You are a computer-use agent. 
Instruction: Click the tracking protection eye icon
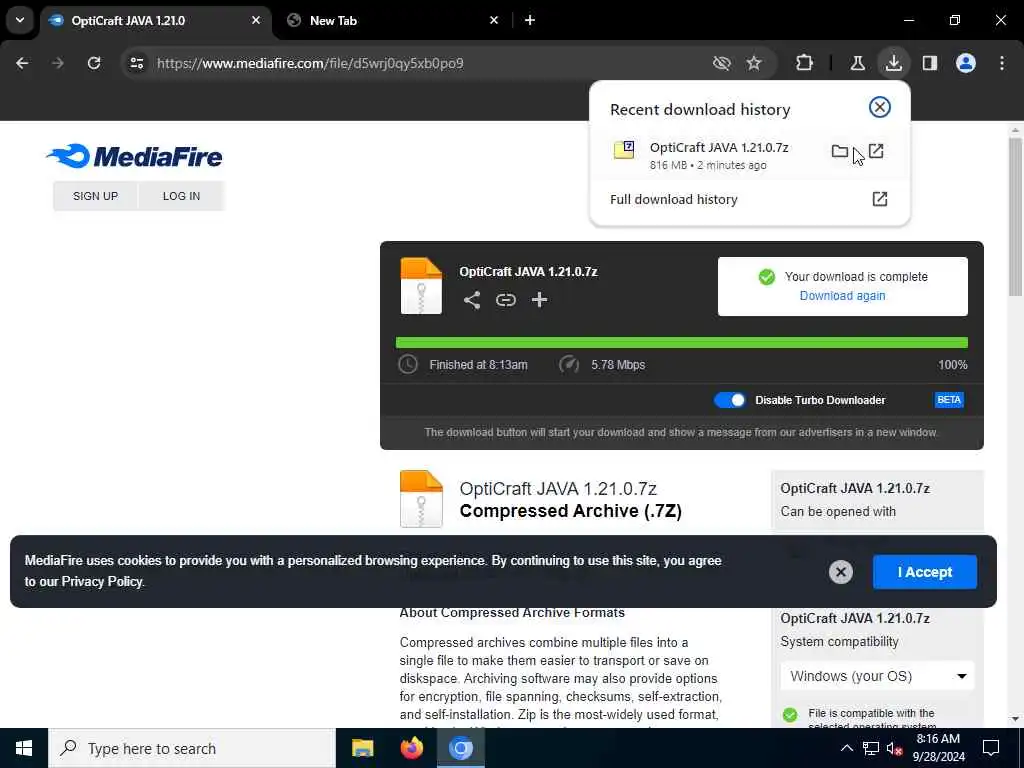coord(722,63)
